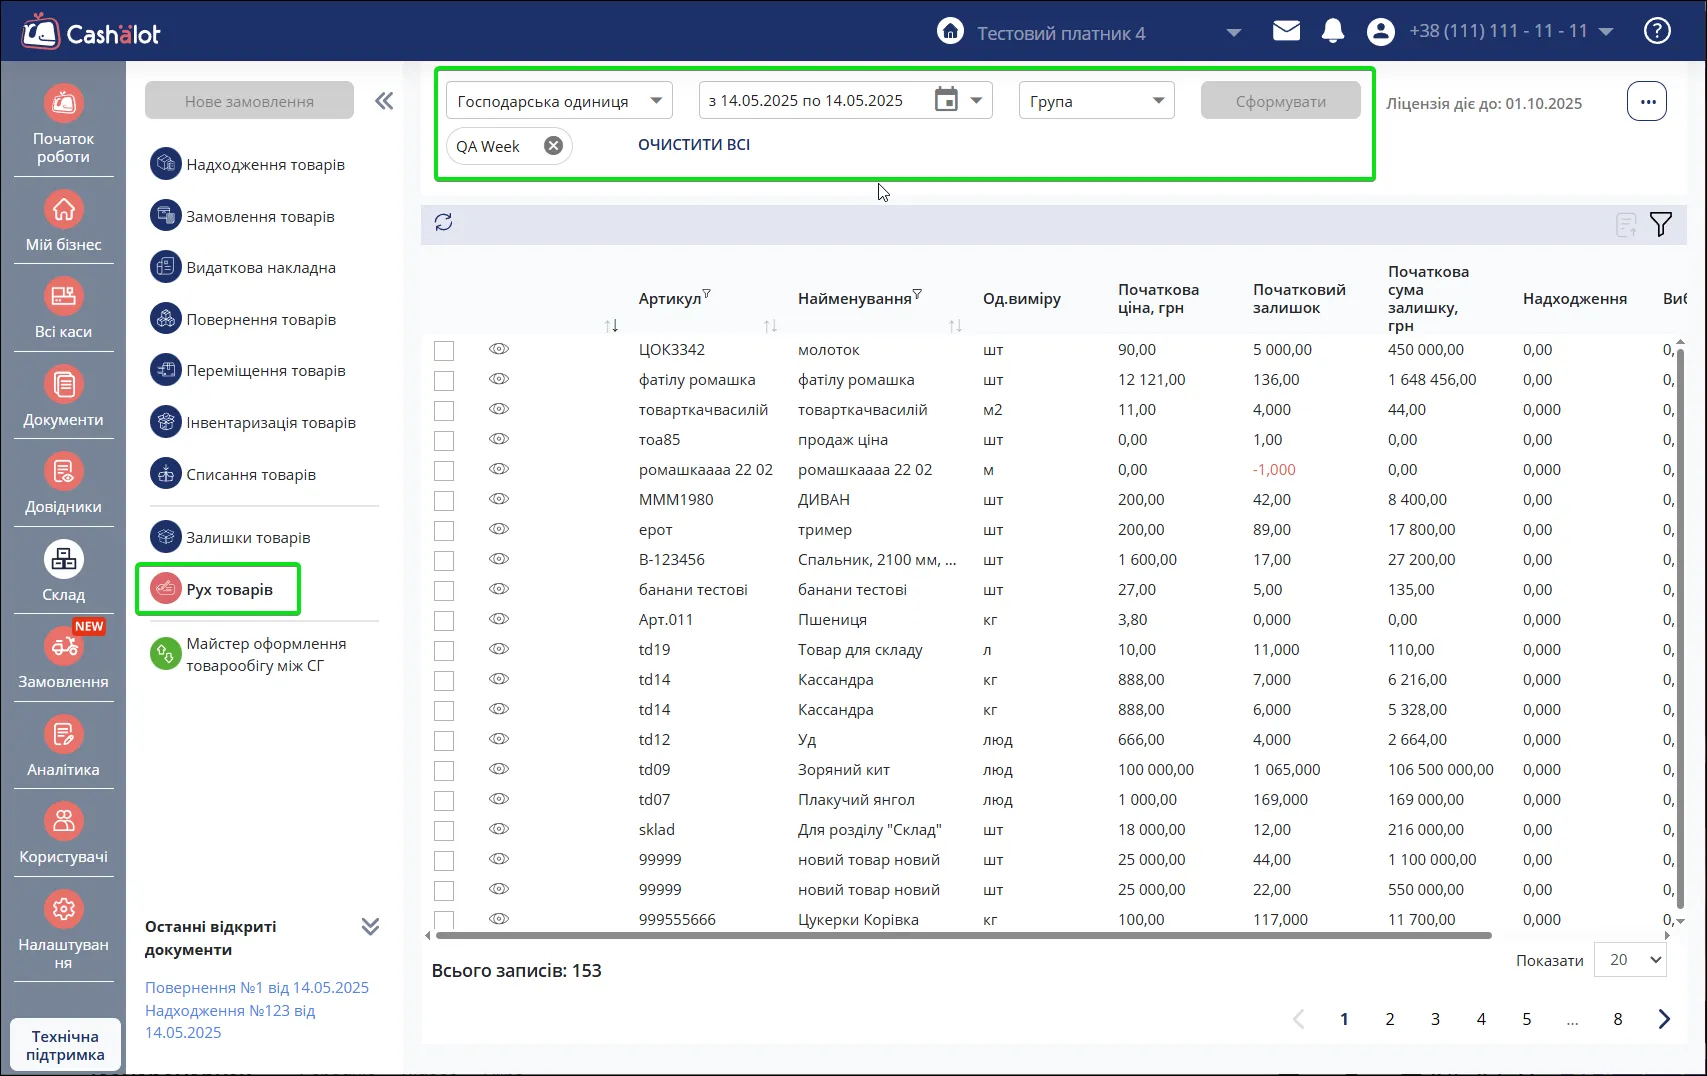Open the mail envelope icon

tap(1286, 32)
